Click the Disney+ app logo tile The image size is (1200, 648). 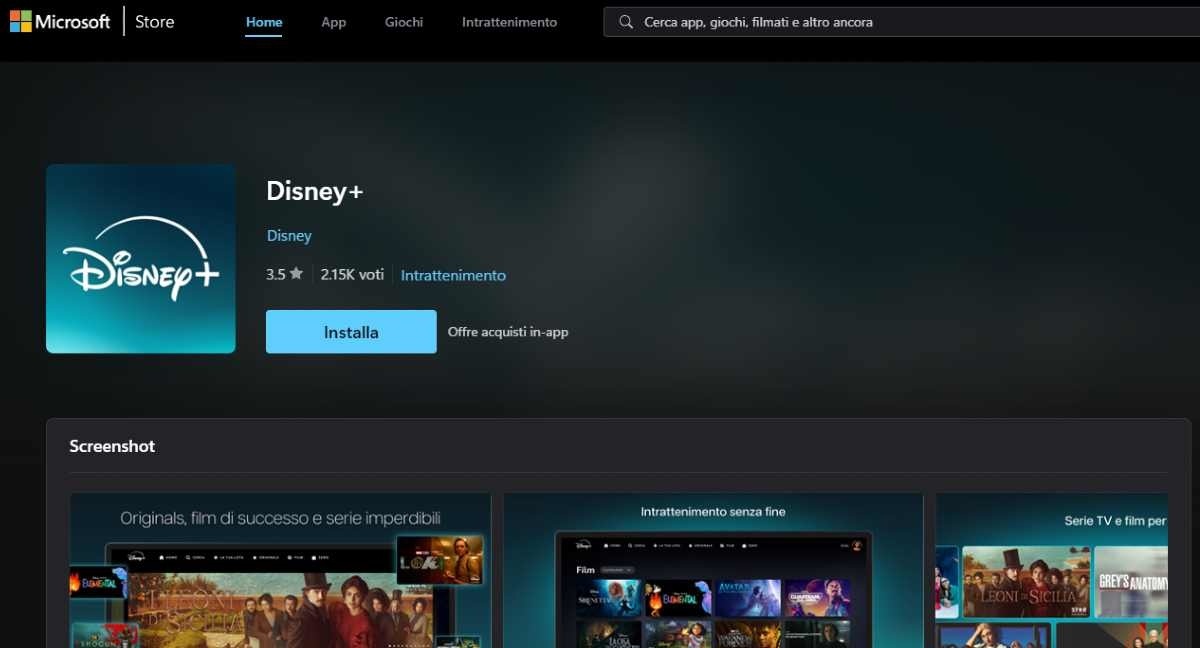tap(141, 259)
